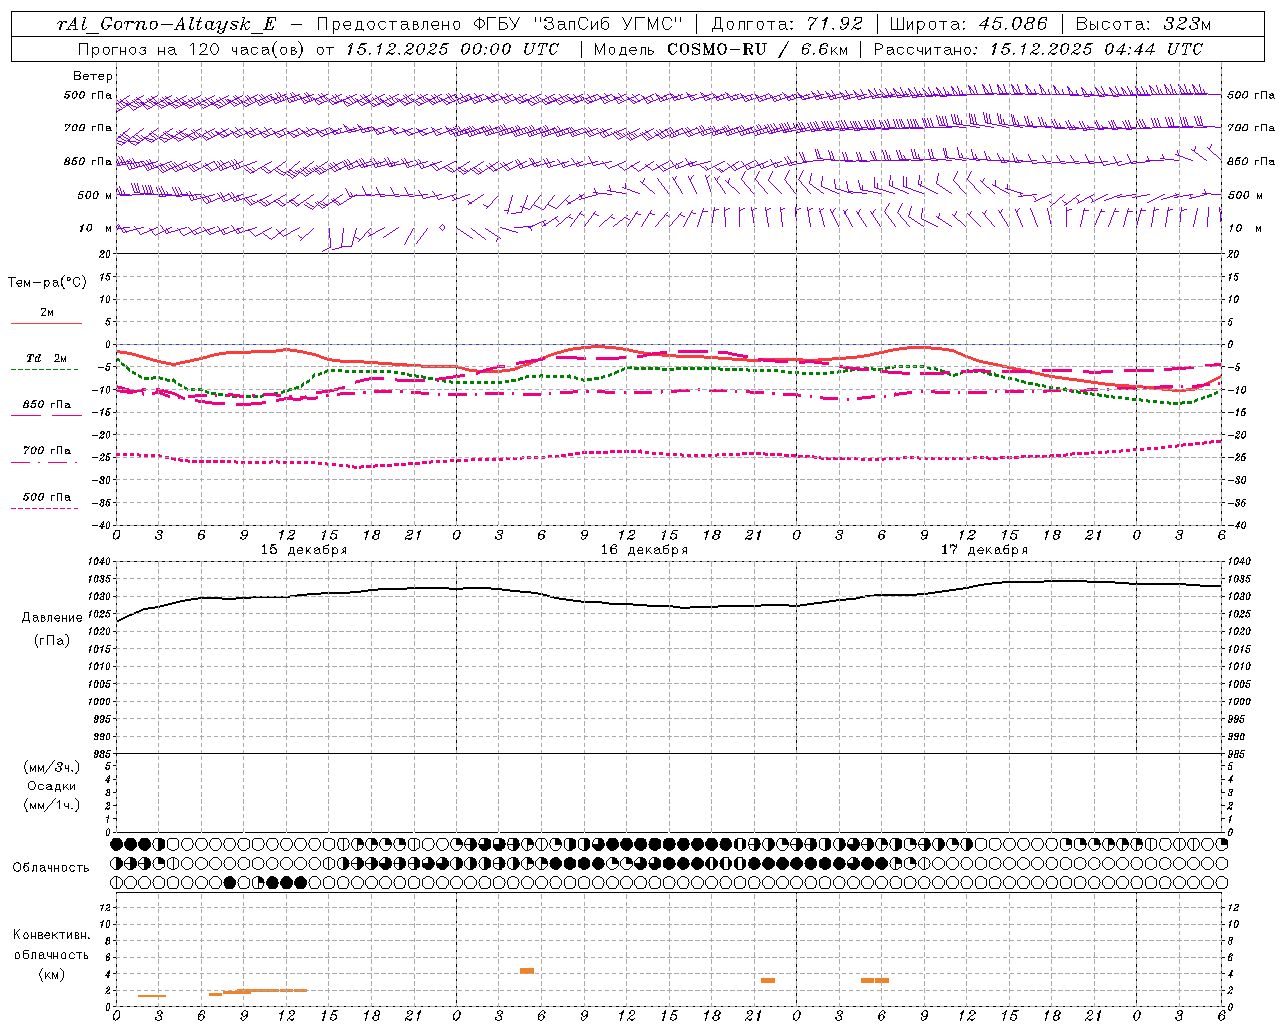Click the 850 гПа entry in temperature legend
Image resolution: width=1280 pixels, height=1024 pixels.
point(46,407)
